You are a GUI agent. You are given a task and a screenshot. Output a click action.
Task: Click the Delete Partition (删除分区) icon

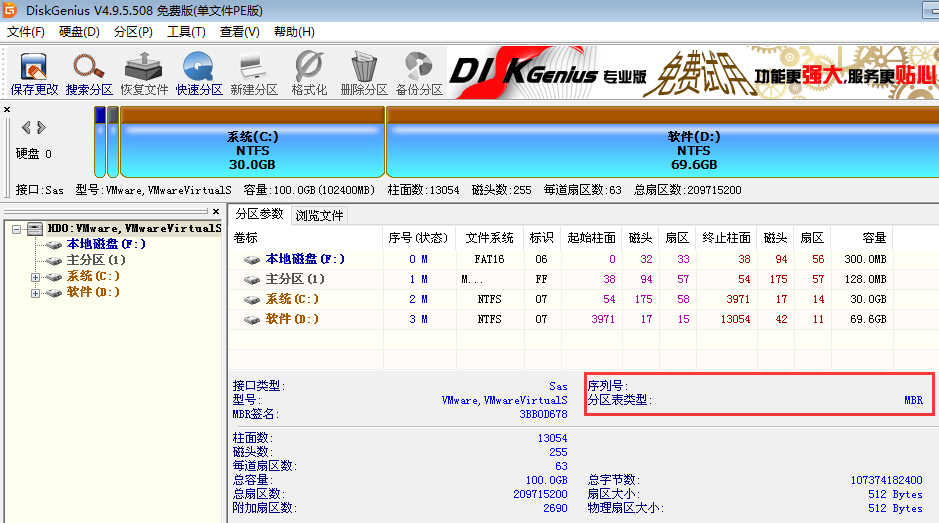click(x=363, y=73)
